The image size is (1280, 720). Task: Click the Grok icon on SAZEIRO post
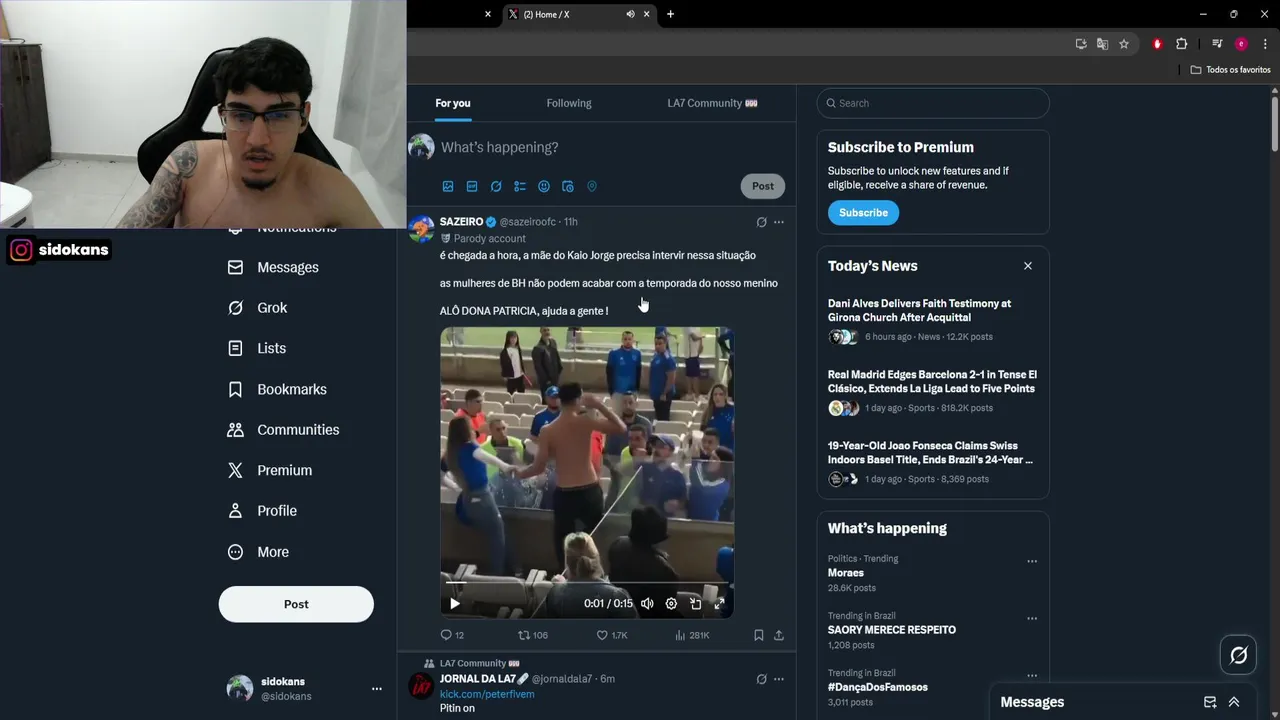[x=761, y=222]
